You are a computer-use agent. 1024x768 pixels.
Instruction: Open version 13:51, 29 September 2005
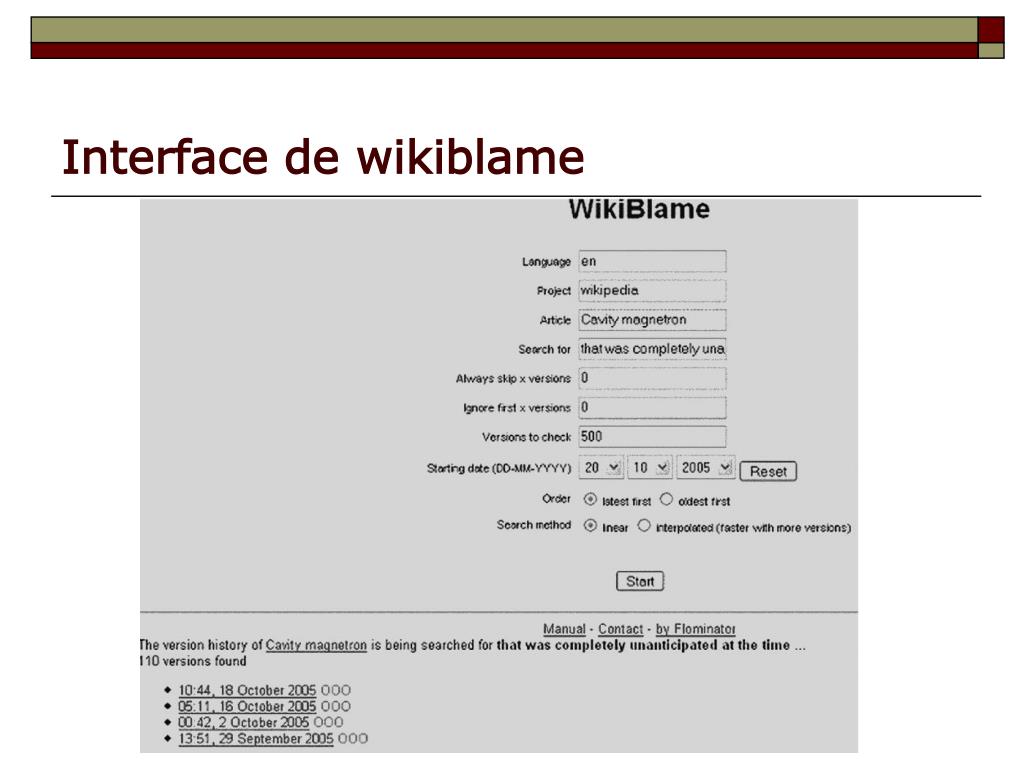255,739
